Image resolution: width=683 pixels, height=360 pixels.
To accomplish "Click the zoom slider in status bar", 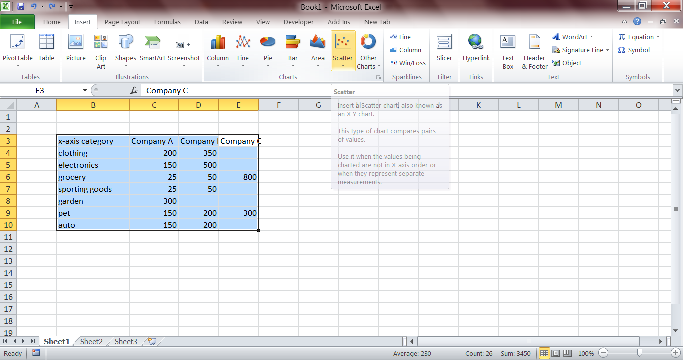I will click(x=639, y=353).
